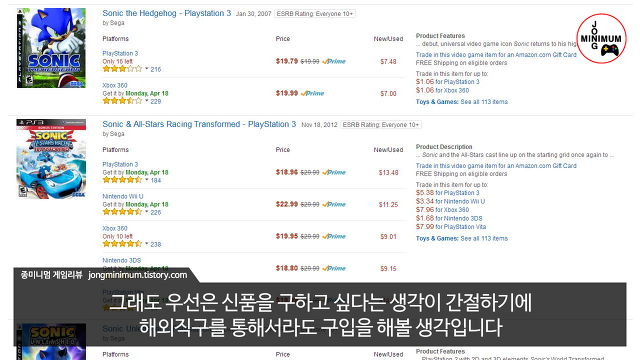The image size is (640, 360).
Task: Open 226 customer reviews link
Action: (x=156, y=212)
